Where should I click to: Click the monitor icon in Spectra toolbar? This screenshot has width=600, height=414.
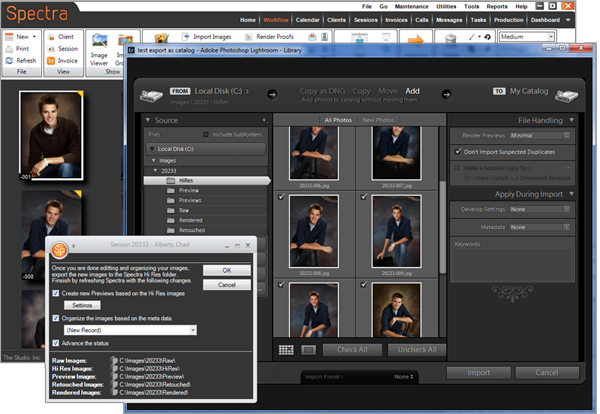point(386,37)
